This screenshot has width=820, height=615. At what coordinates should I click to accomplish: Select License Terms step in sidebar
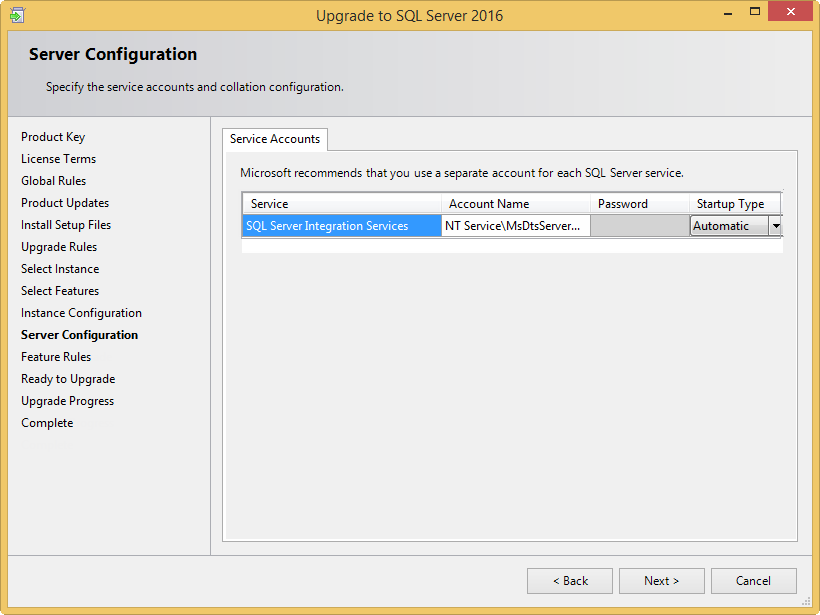coord(59,159)
